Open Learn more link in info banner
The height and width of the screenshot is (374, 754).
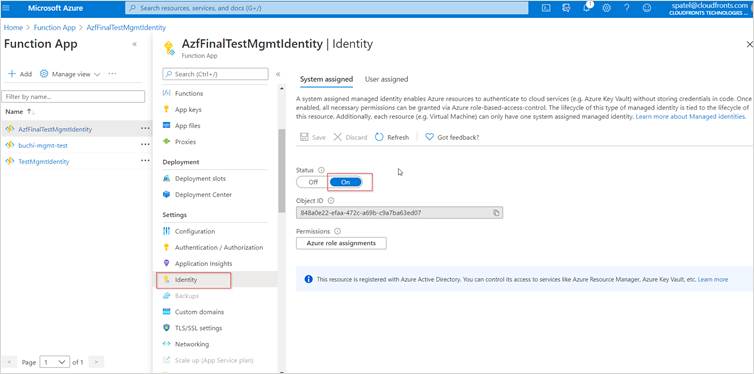pos(713,279)
